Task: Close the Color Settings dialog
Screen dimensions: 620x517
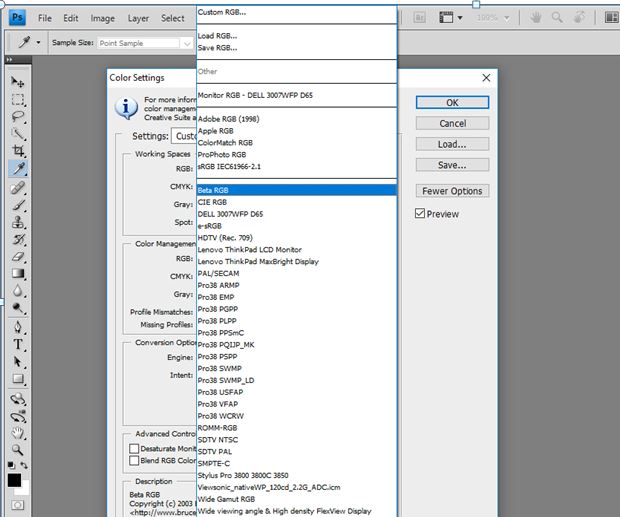Action: coord(486,78)
